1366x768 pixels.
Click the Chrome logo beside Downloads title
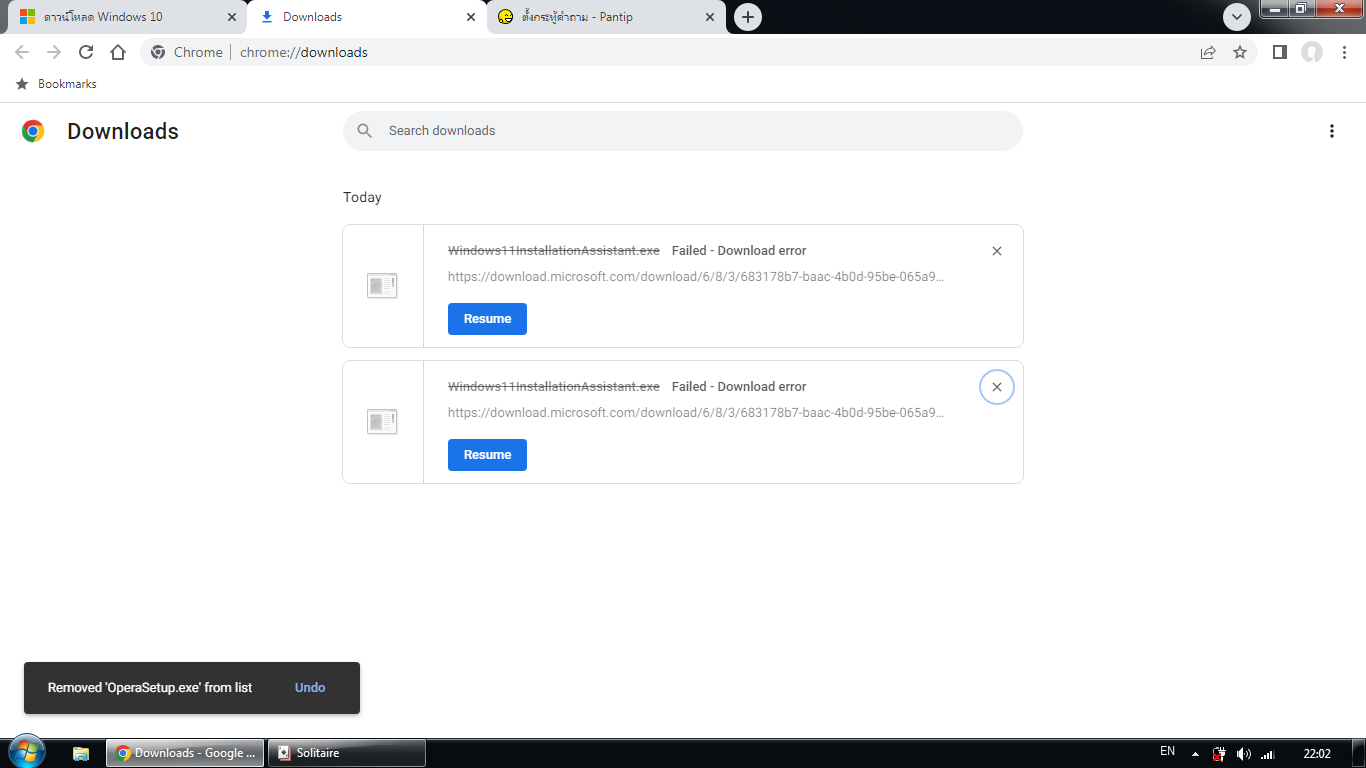pyautogui.click(x=33, y=131)
